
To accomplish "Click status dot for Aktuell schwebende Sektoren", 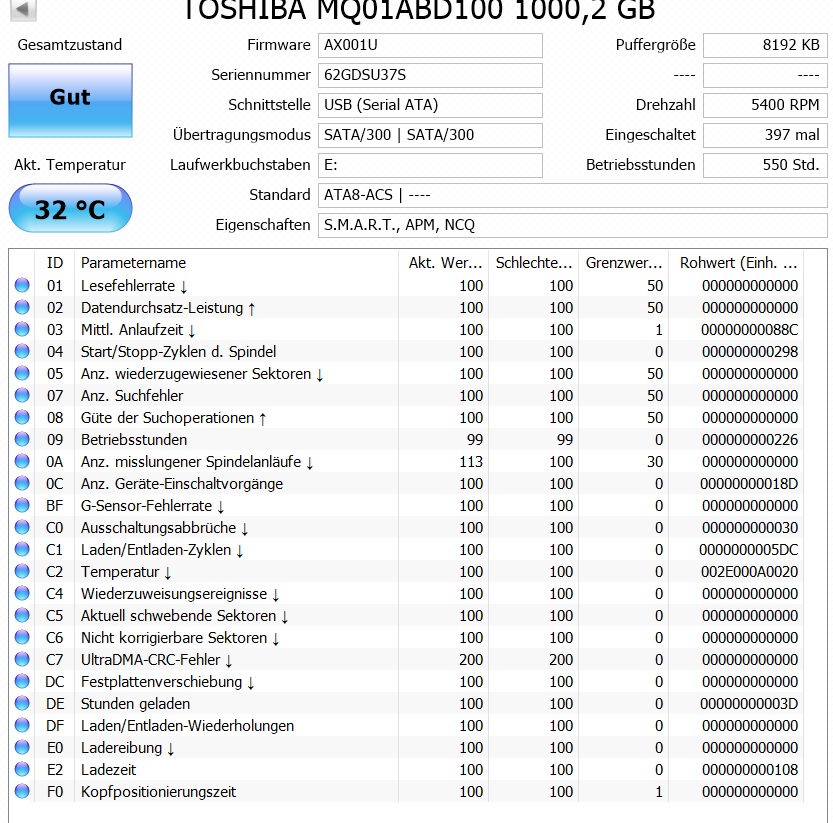I will (22, 615).
